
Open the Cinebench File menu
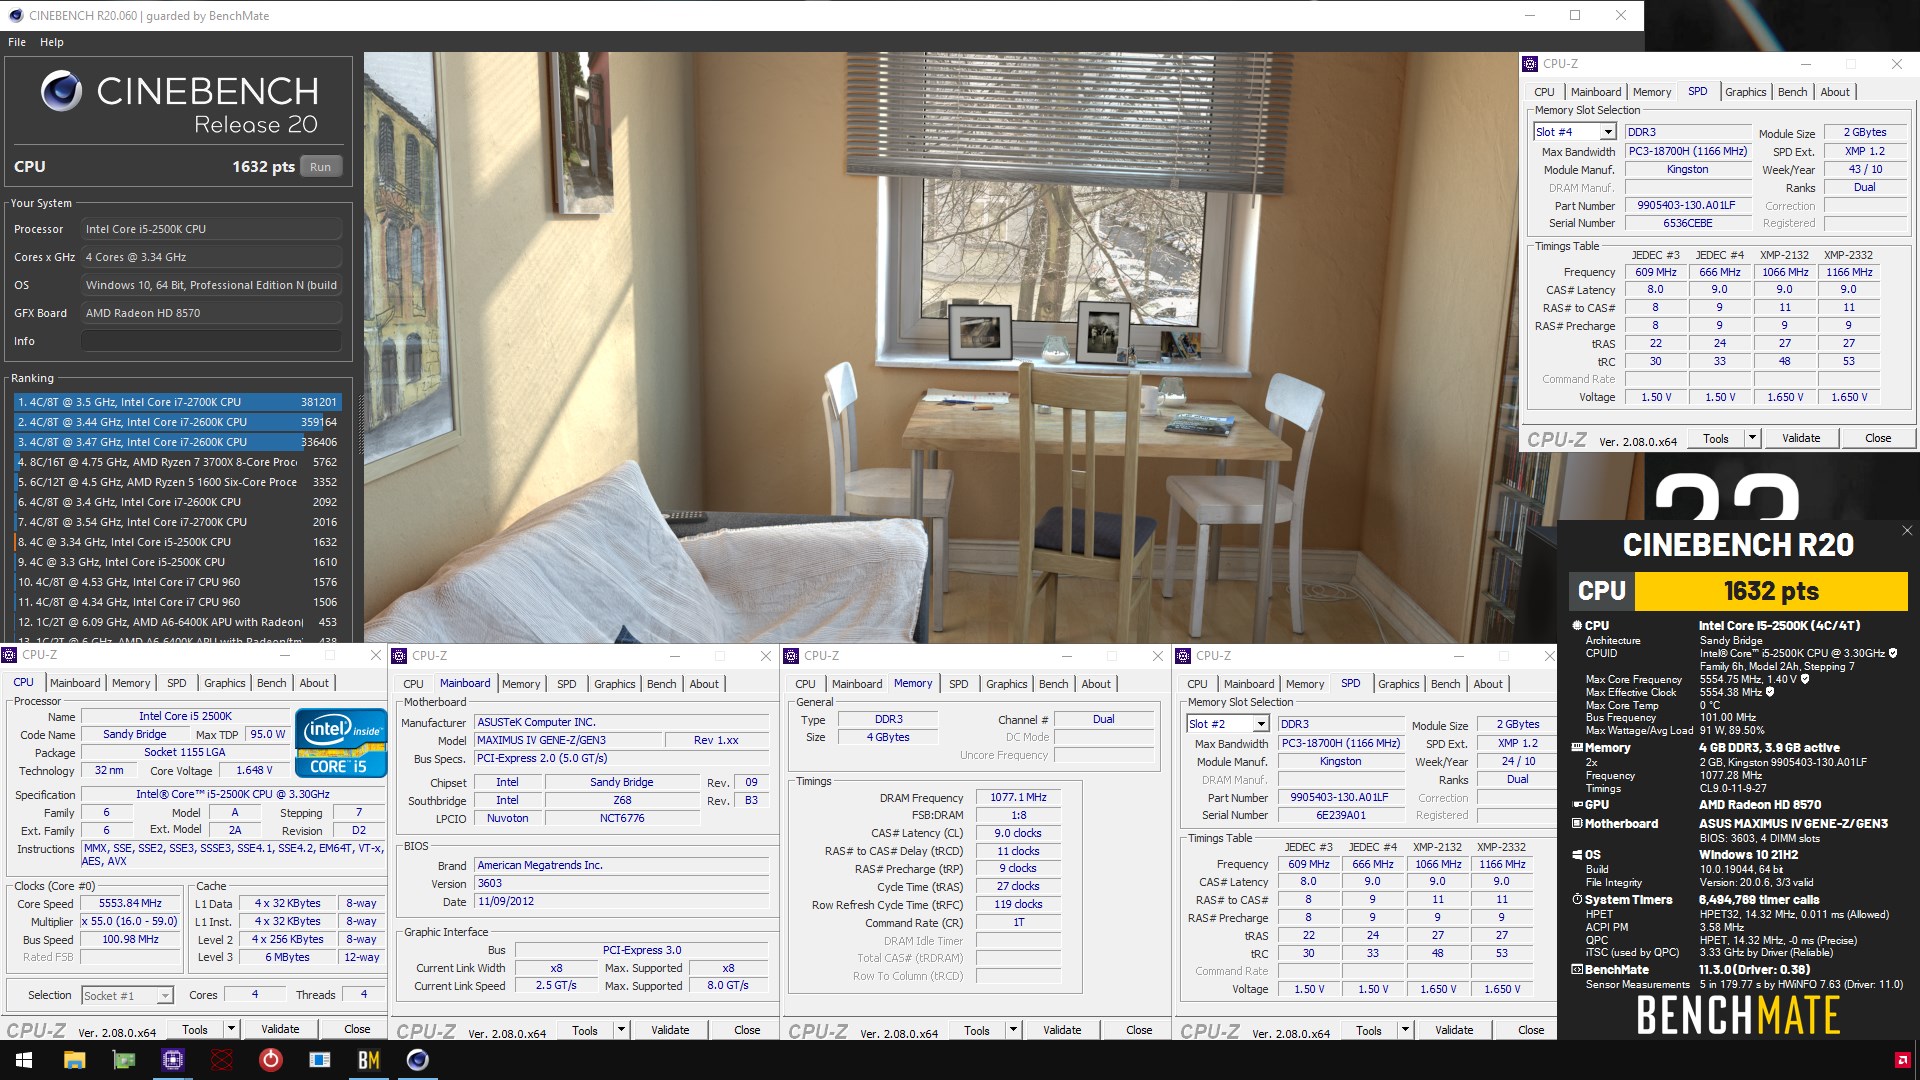(17, 42)
